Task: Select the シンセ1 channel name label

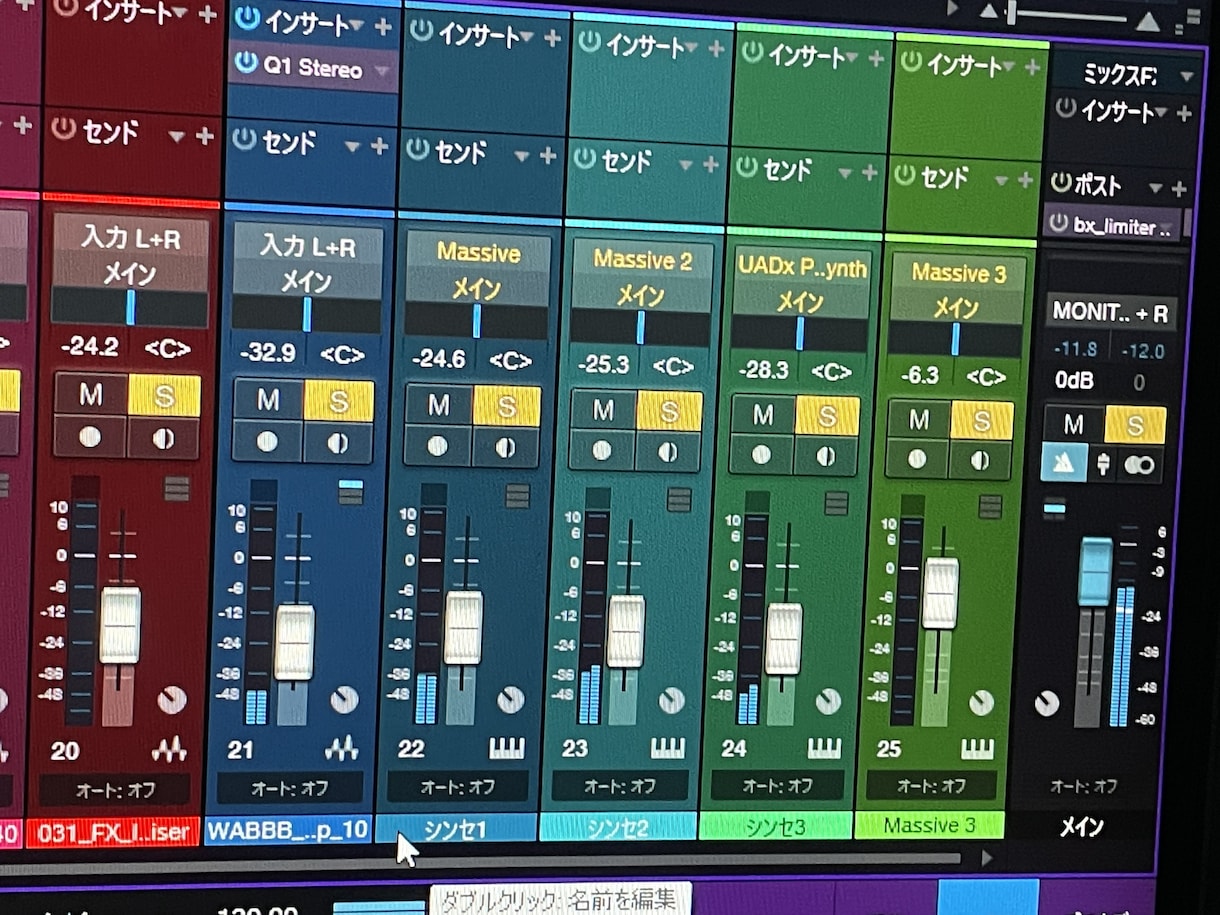Action: point(455,829)
